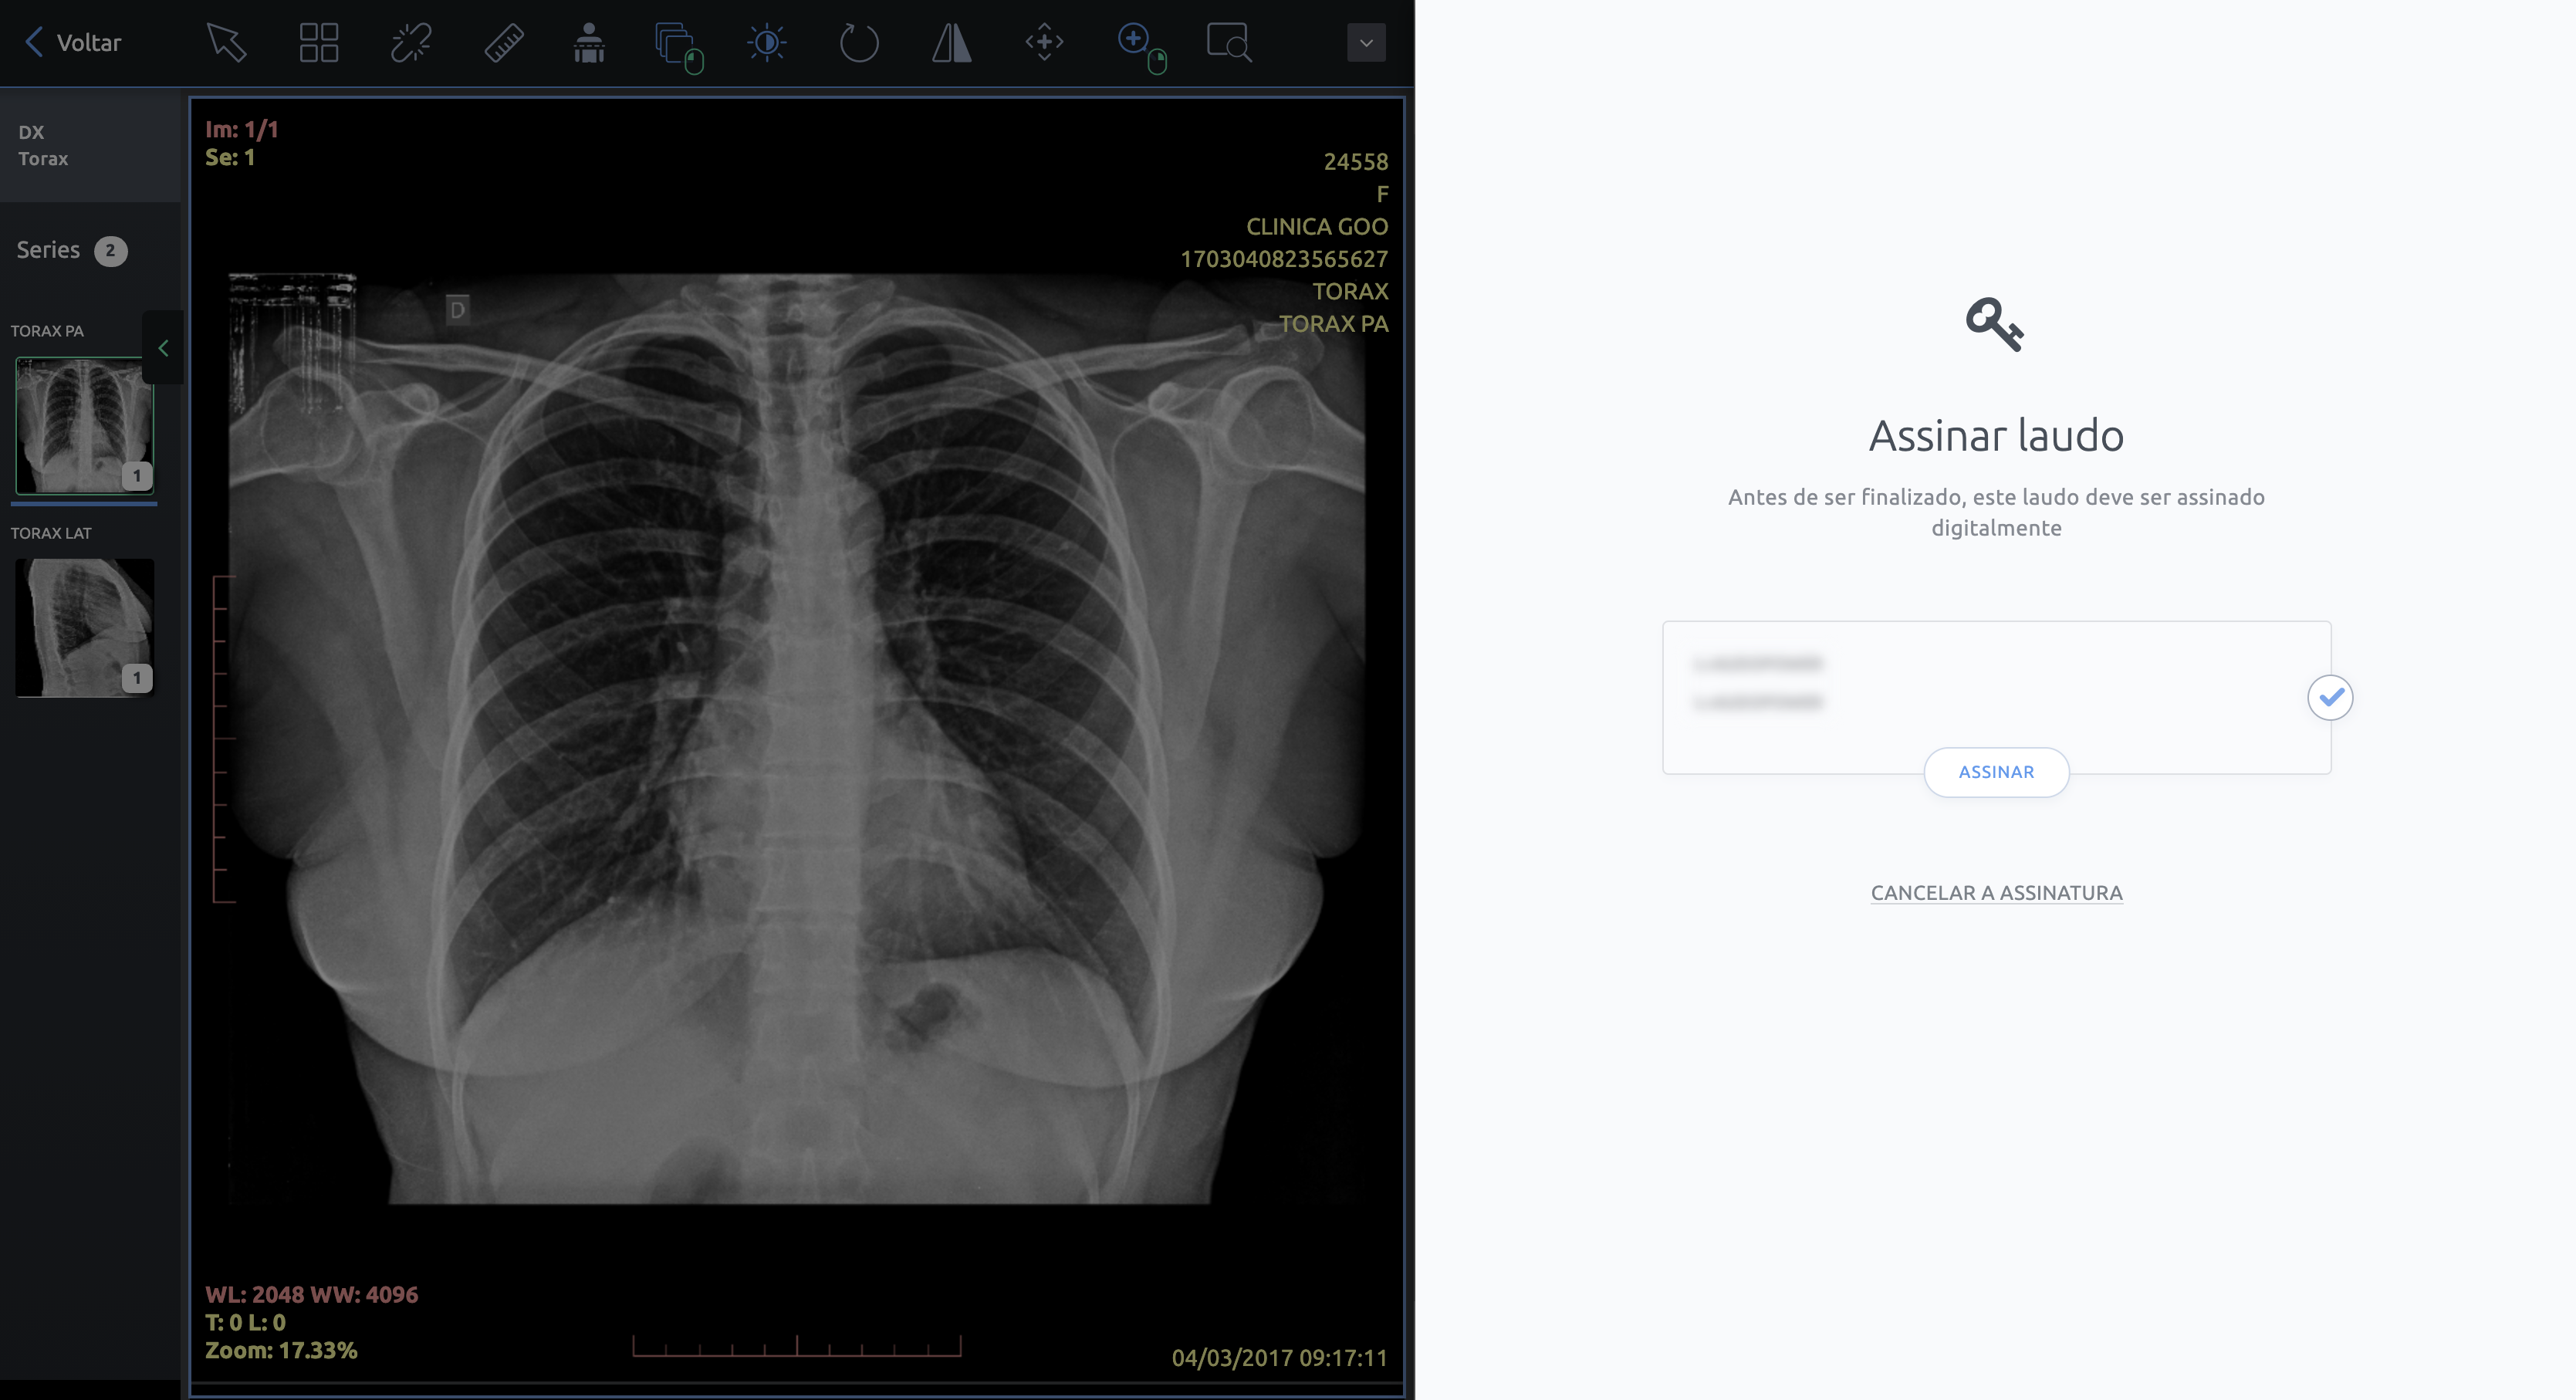Activate the stack scroll tool
2576x1400 pixels.
(677, 46)
